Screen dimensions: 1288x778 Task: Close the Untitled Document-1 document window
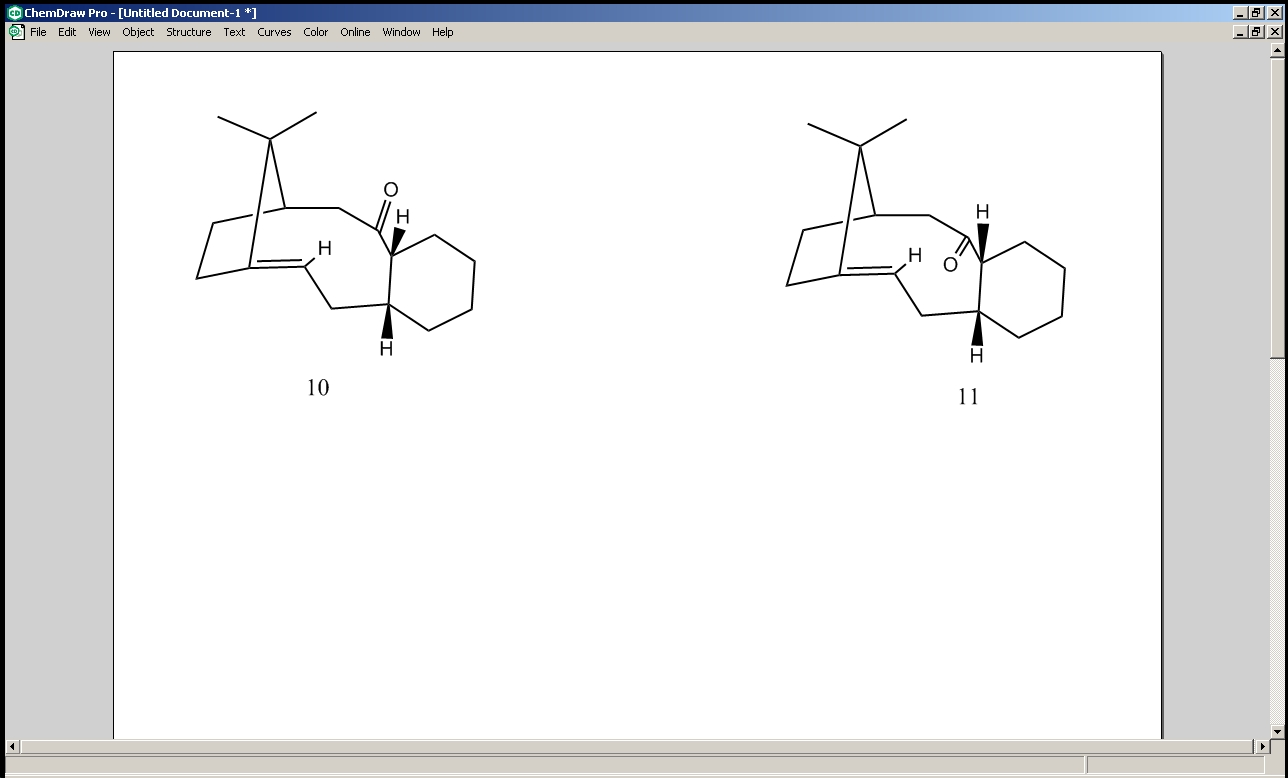click(1274, 32)
